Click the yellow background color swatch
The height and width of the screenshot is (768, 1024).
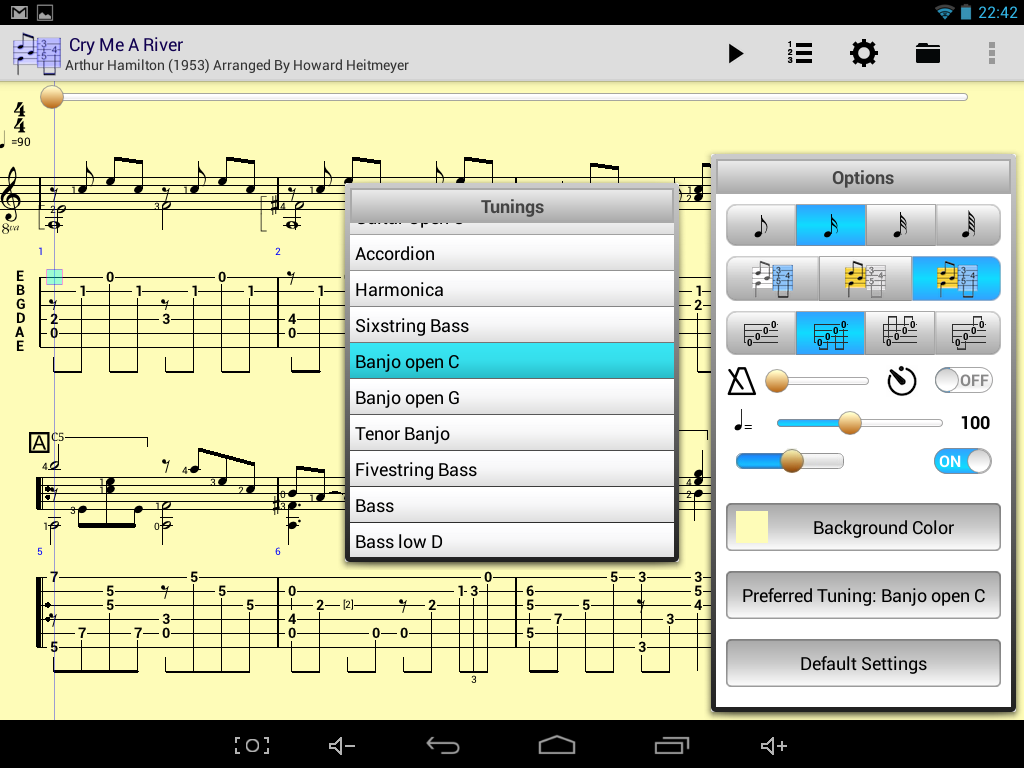click(x=752, y=527)
